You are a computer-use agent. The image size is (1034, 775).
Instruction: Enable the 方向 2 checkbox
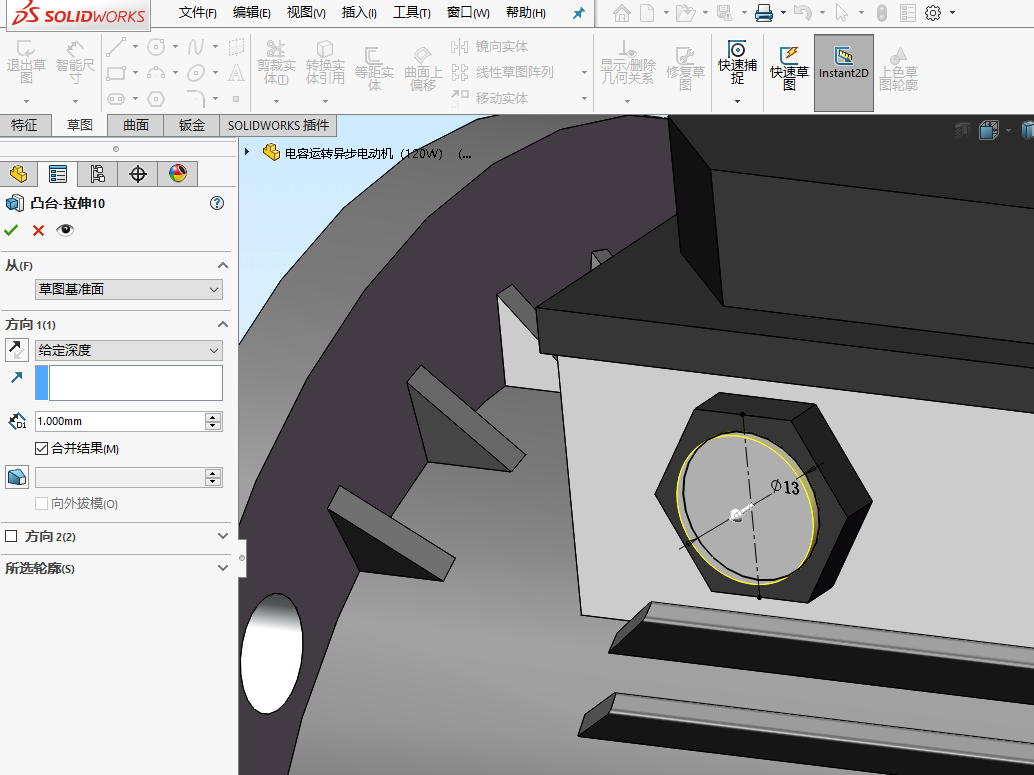11,536
